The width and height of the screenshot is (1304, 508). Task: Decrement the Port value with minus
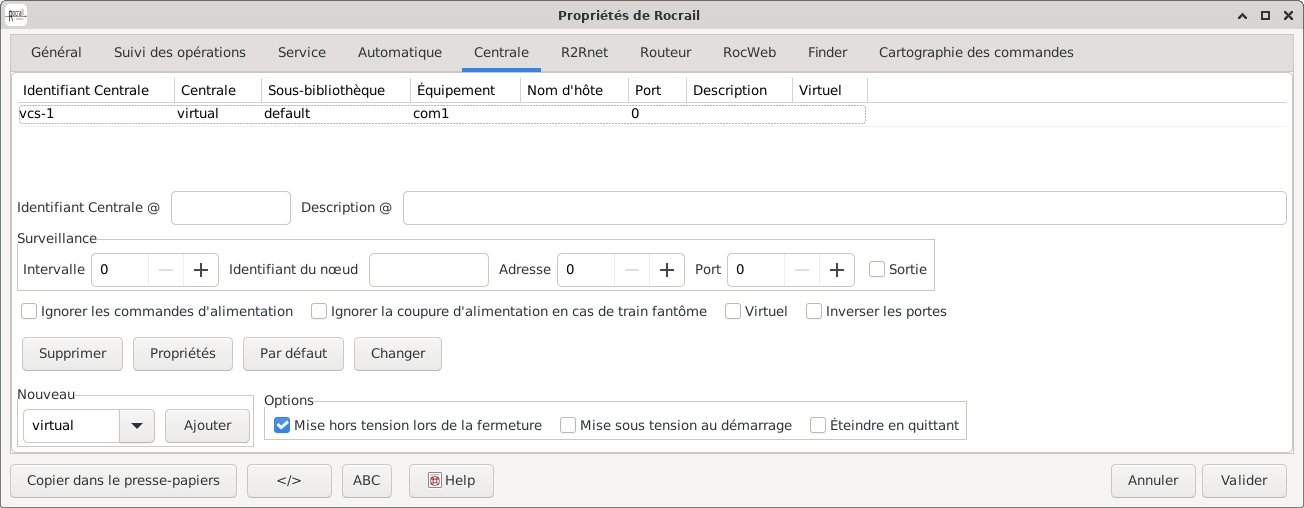point(801,269)
